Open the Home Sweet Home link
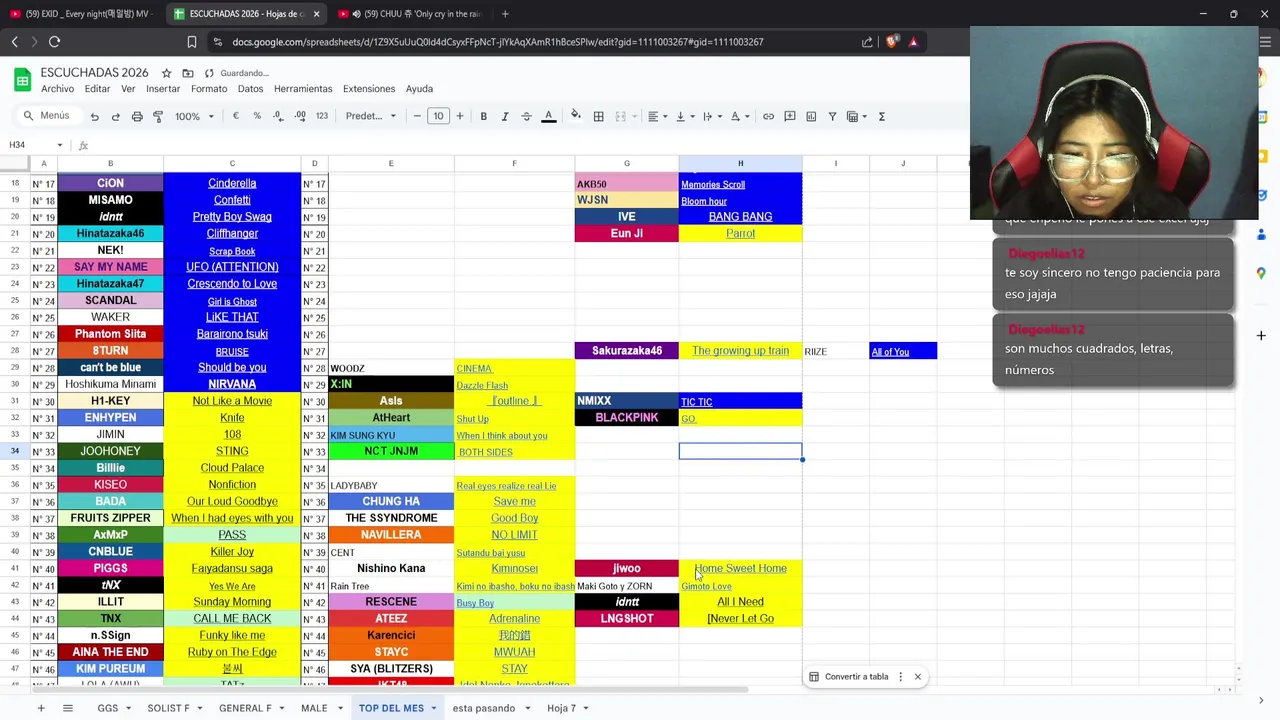The image size is (1280, 720). pyautogui.click(x=740, y=568)
